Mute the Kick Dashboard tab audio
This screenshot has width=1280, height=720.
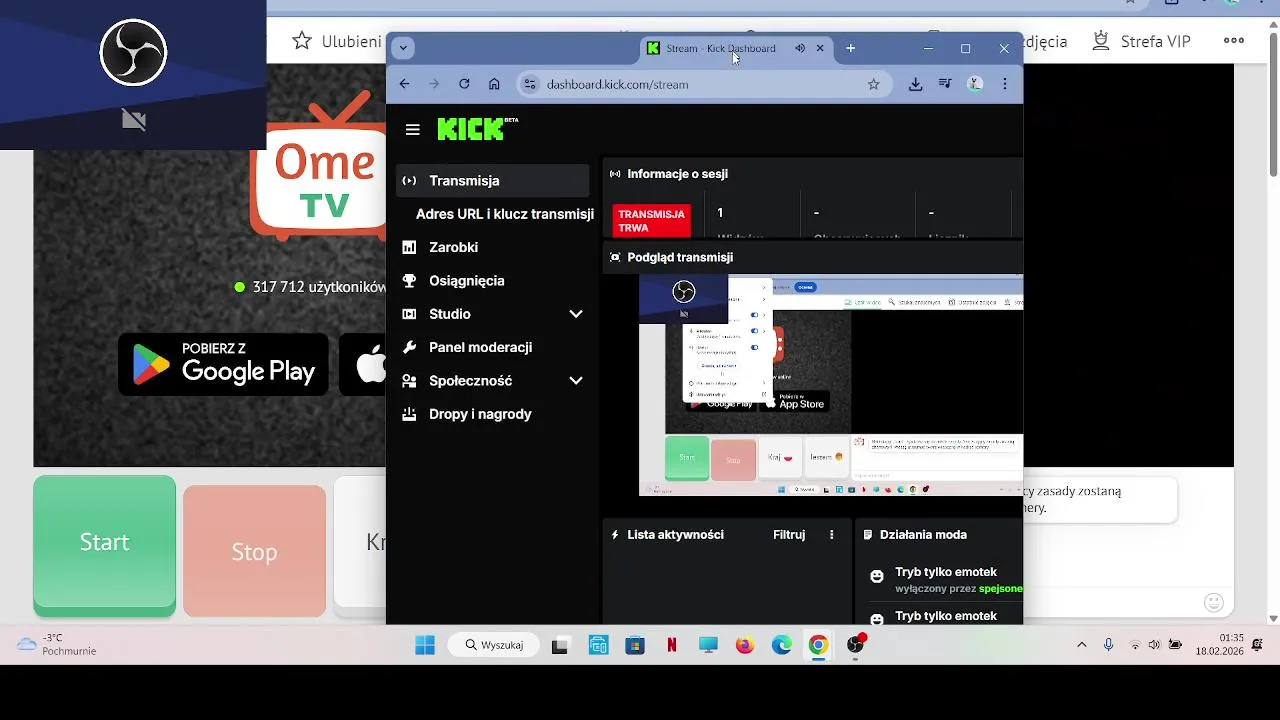(x=800, y=48)
